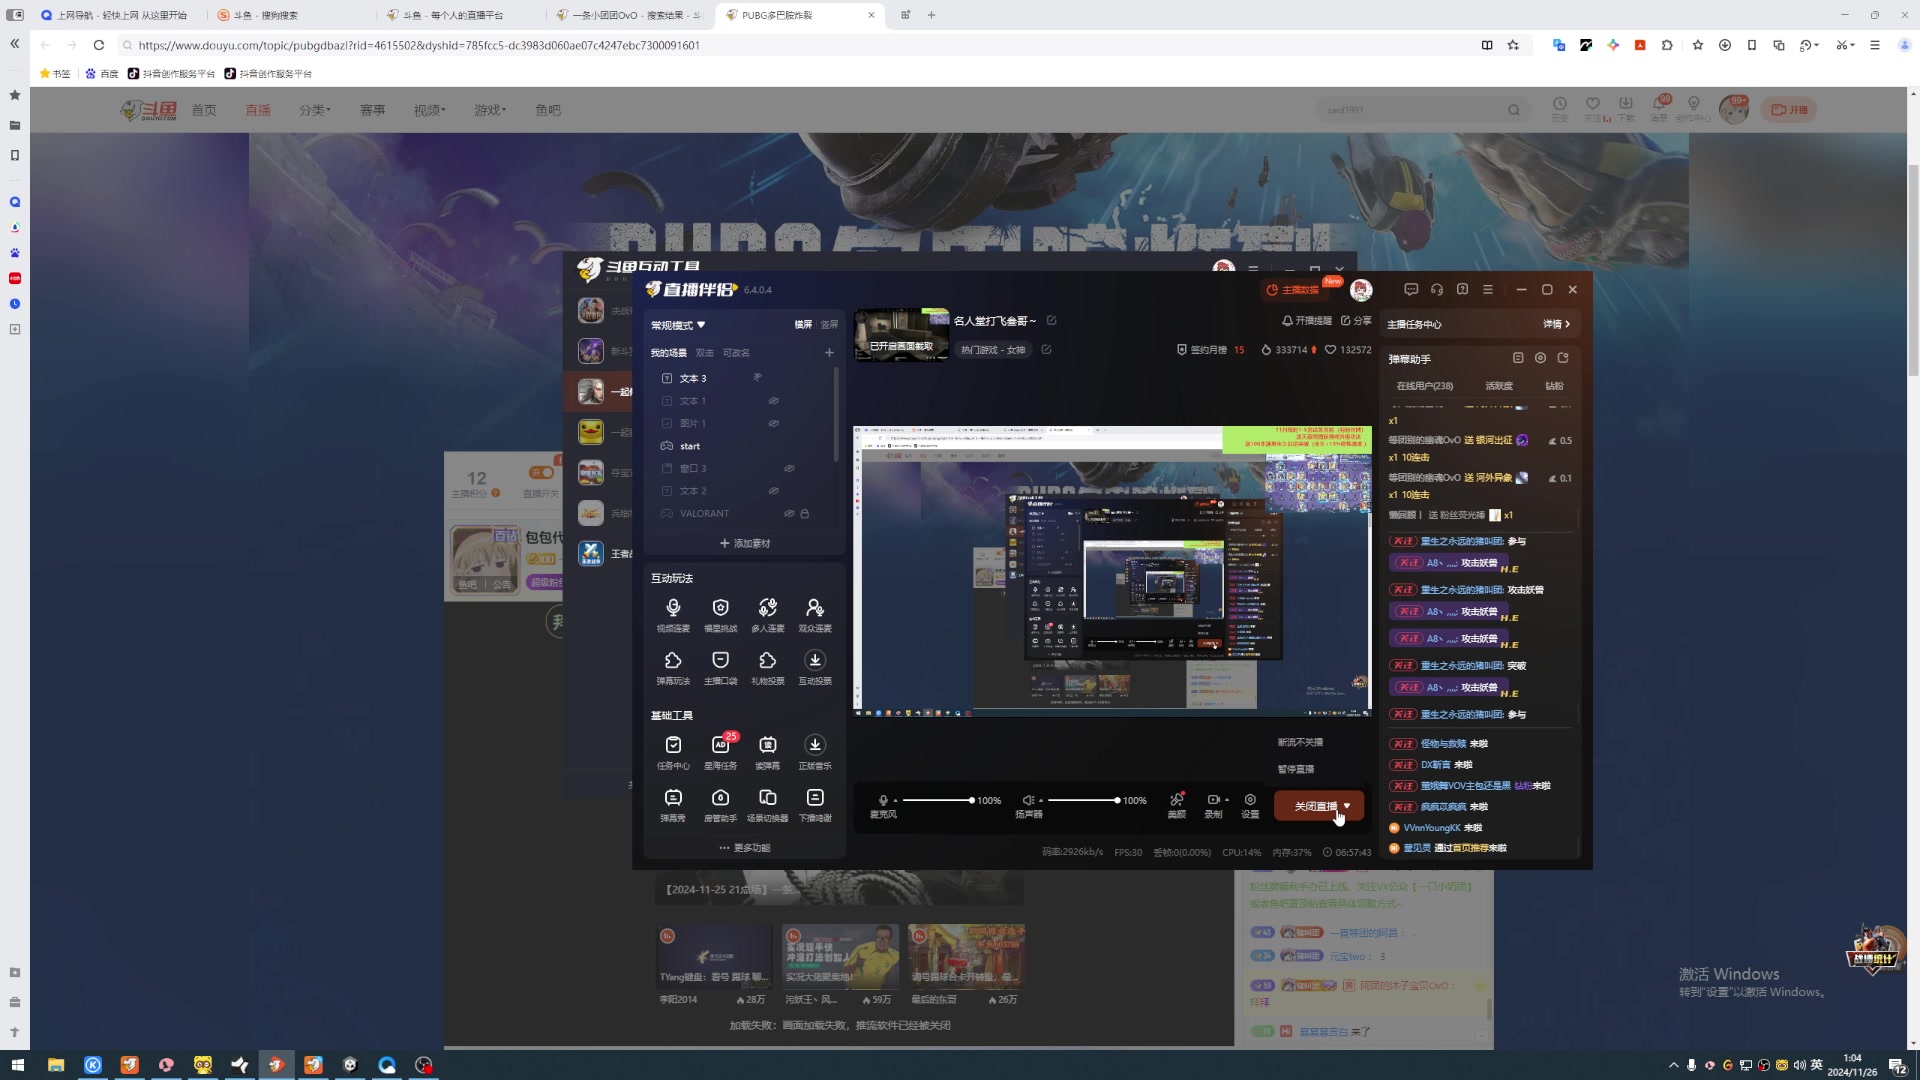Click stream cover thumbnail 已开启画面截取
1920x1080 pixels.
pos(901,335)
